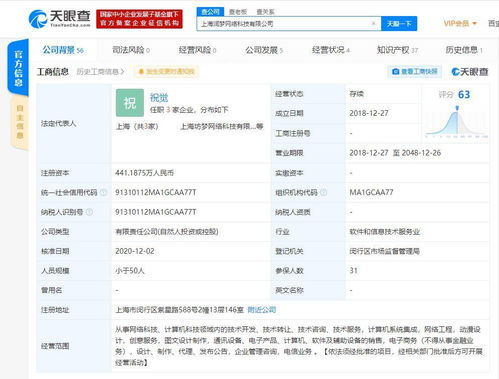Click the 天眼查 watermark logo beside the snapshot button

pyautogui.click(x=470, y=72)
